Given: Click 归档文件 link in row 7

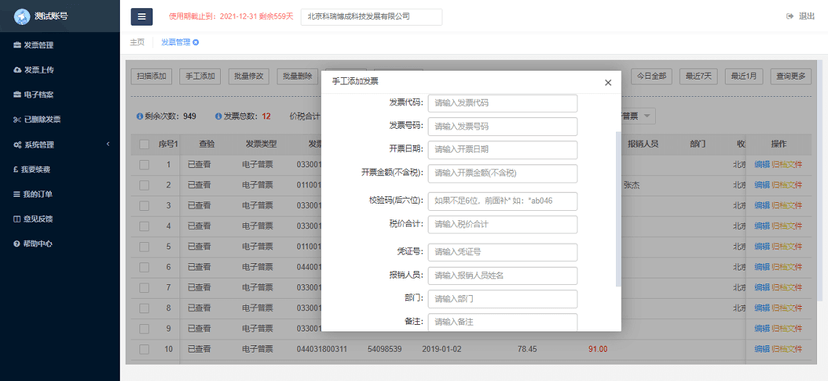Looking at the screenshot, I should pyautogui.click(x=787, y=288).
